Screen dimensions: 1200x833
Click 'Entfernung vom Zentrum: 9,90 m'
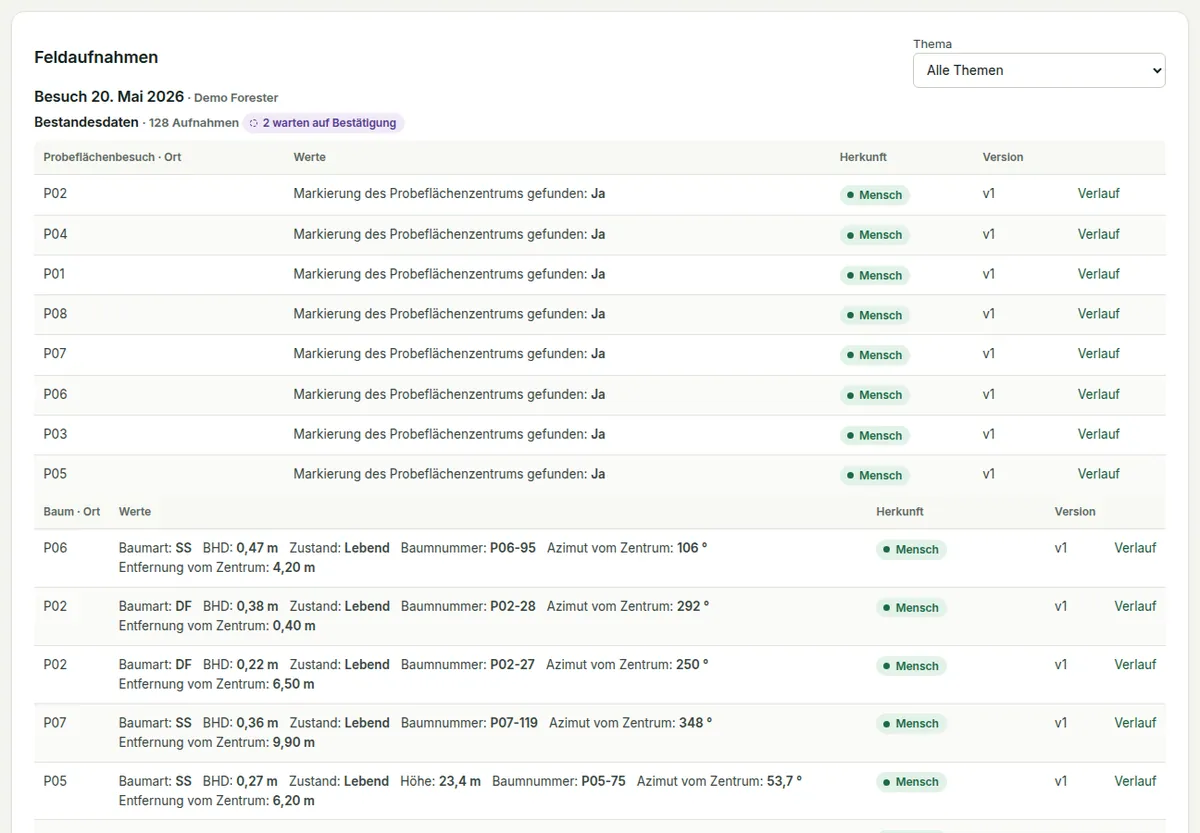coord(217,742)
